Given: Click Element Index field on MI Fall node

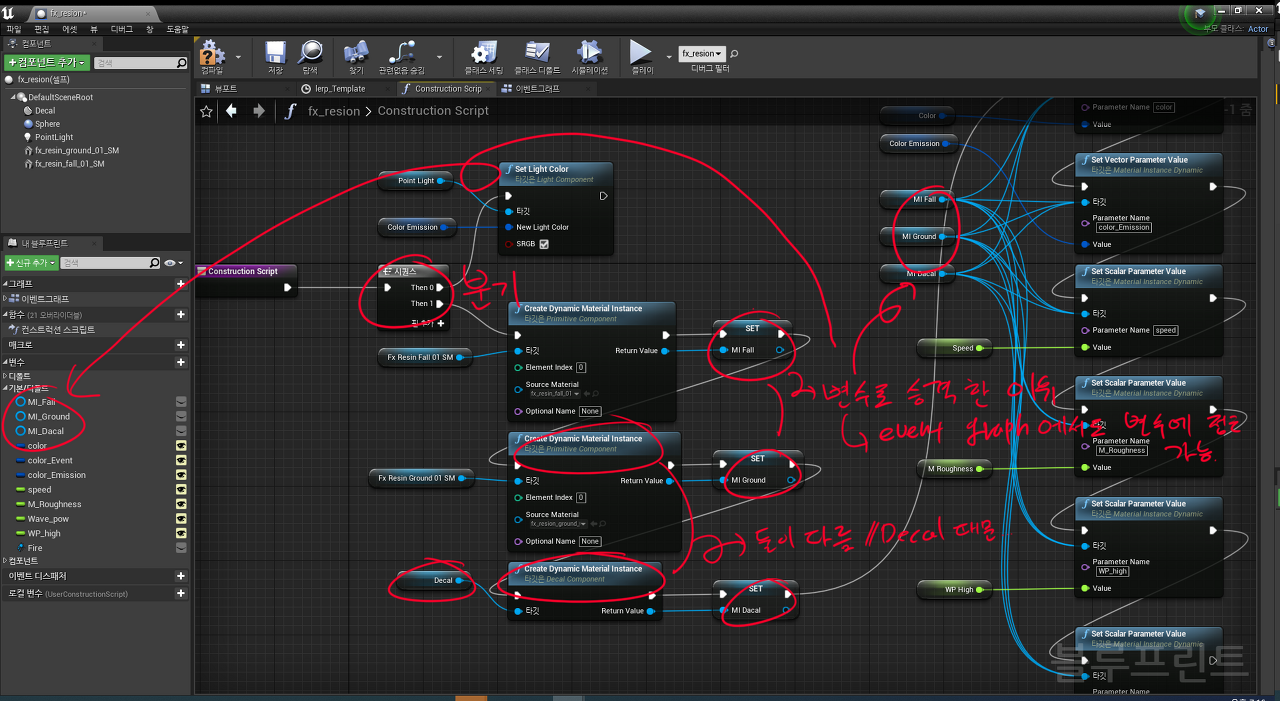Looking at the screenshot, I should 581,368.
